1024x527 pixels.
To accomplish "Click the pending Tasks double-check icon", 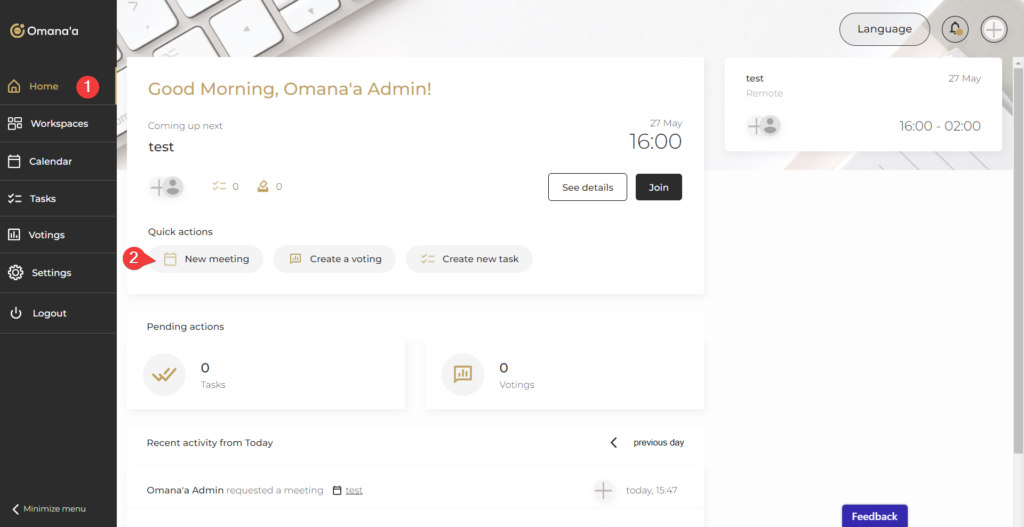I will point(162,374).
